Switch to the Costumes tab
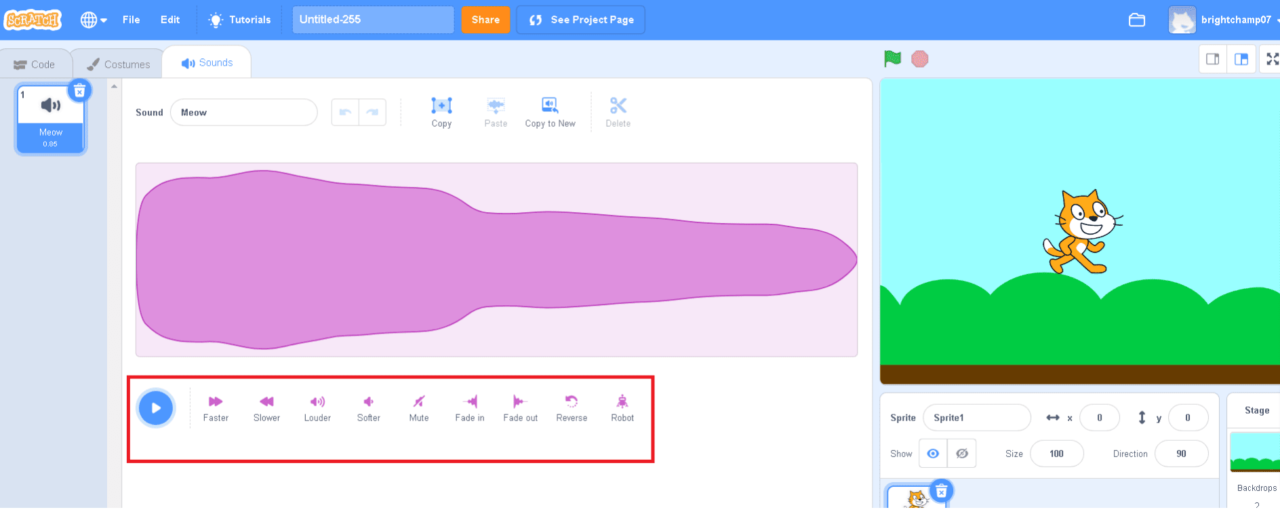 118,64
